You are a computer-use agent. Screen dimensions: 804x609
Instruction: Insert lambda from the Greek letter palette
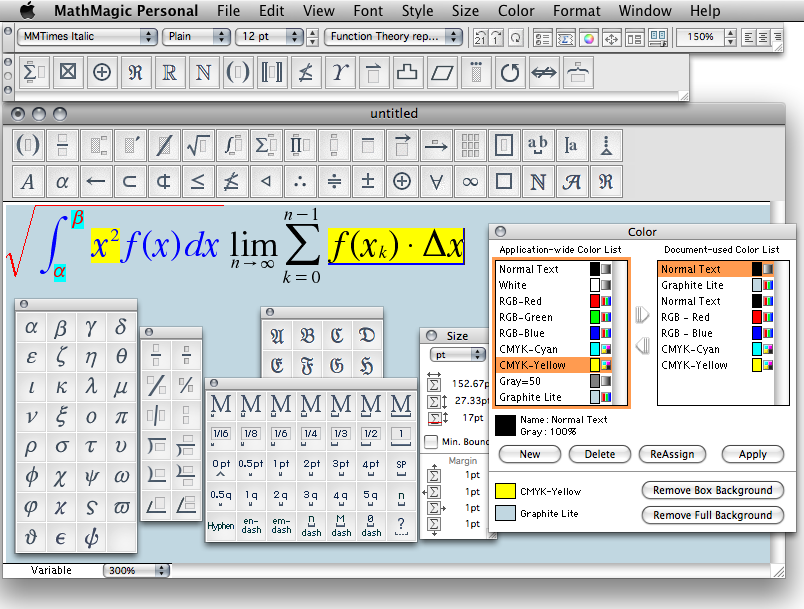(91, 387)
